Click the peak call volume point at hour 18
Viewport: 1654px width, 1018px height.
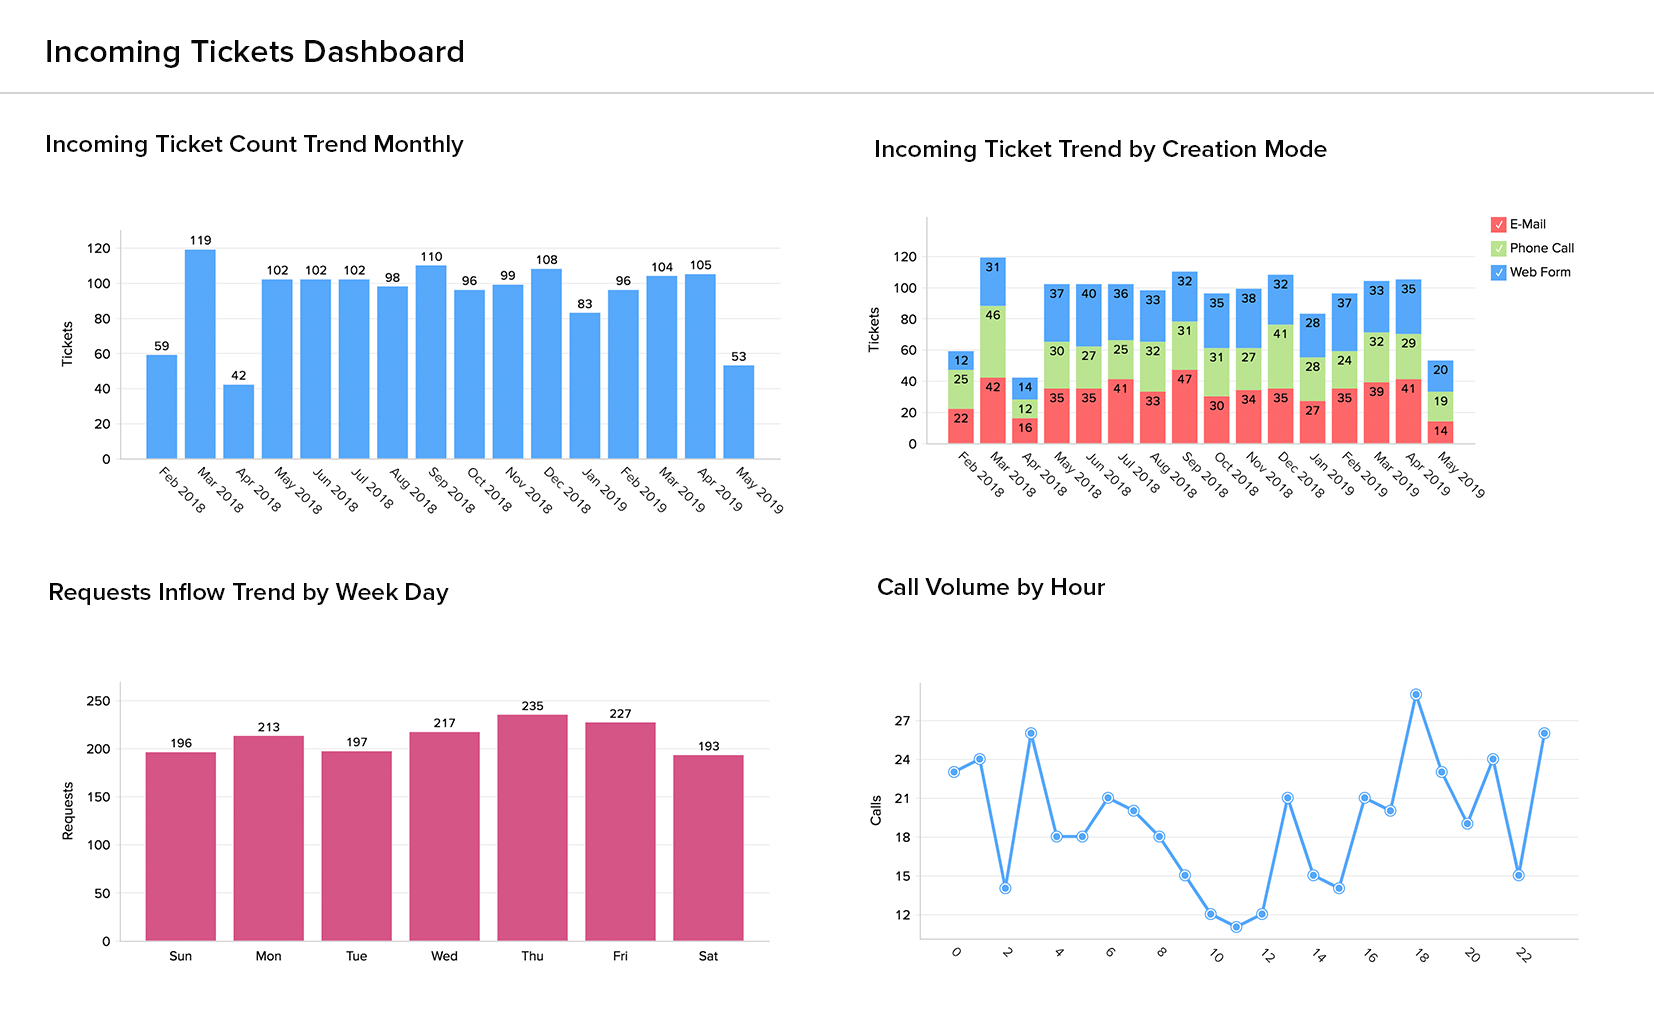click(x=1416, y=694)
